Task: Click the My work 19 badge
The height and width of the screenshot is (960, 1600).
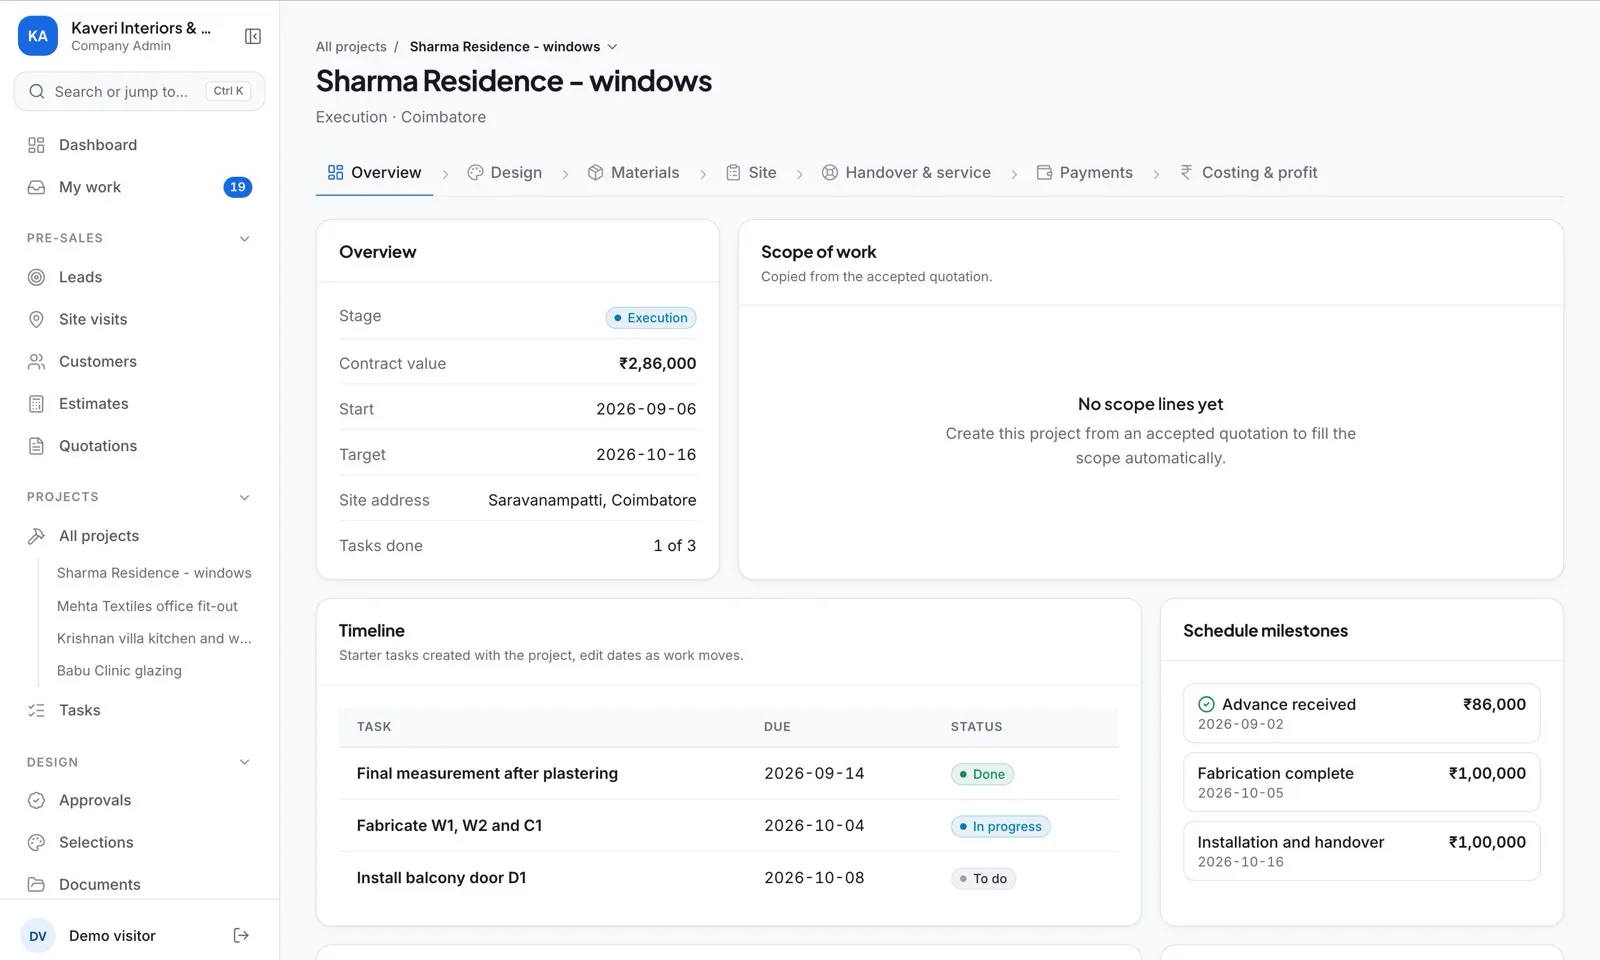Action: coord(237,187)
